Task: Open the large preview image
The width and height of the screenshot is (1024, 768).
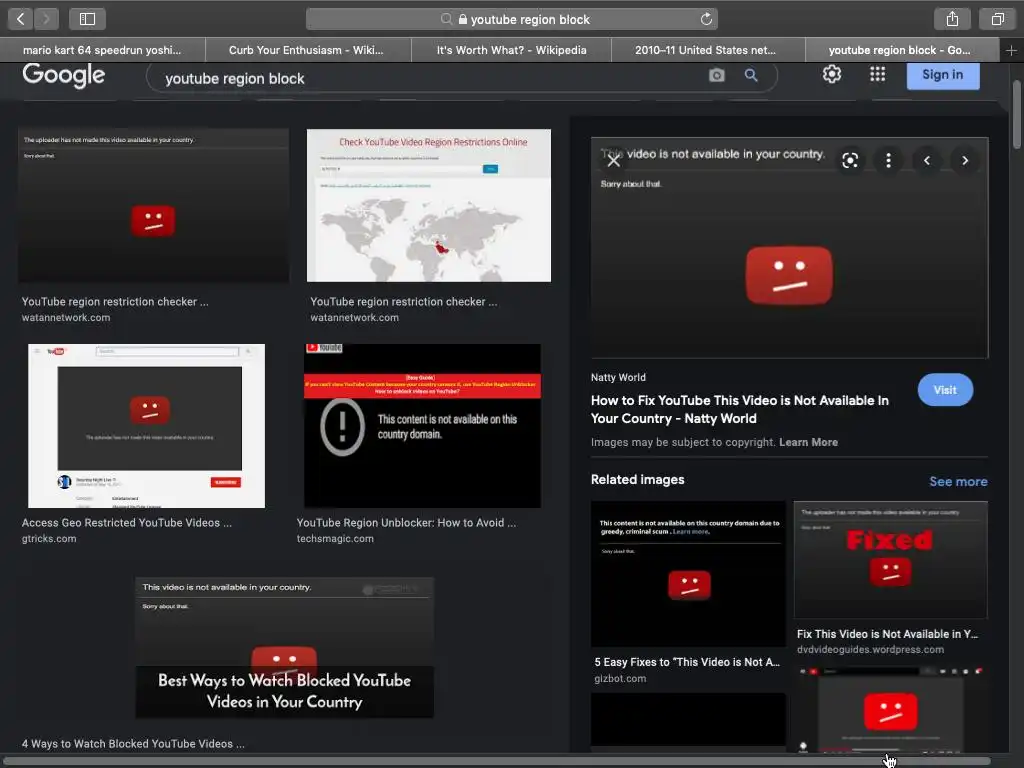Action: pyautogui.click(x=789, y=247)
